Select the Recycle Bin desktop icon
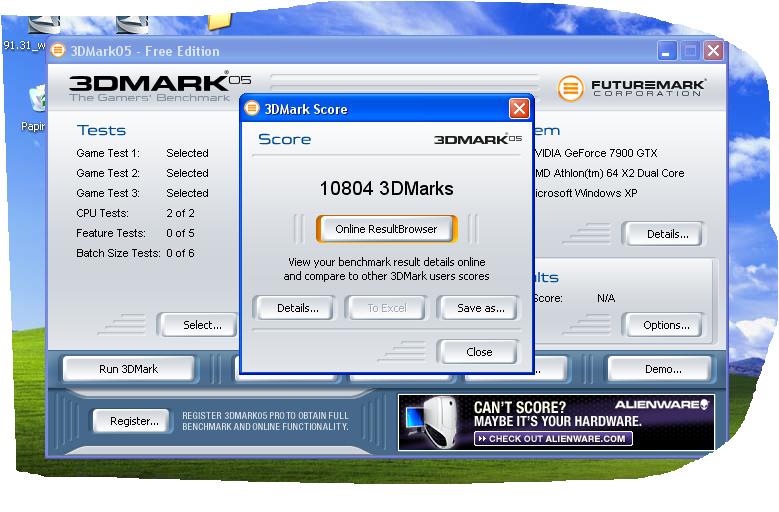This screenshot has width=779, height=512. pyautogui.click(x=36, y=107)
